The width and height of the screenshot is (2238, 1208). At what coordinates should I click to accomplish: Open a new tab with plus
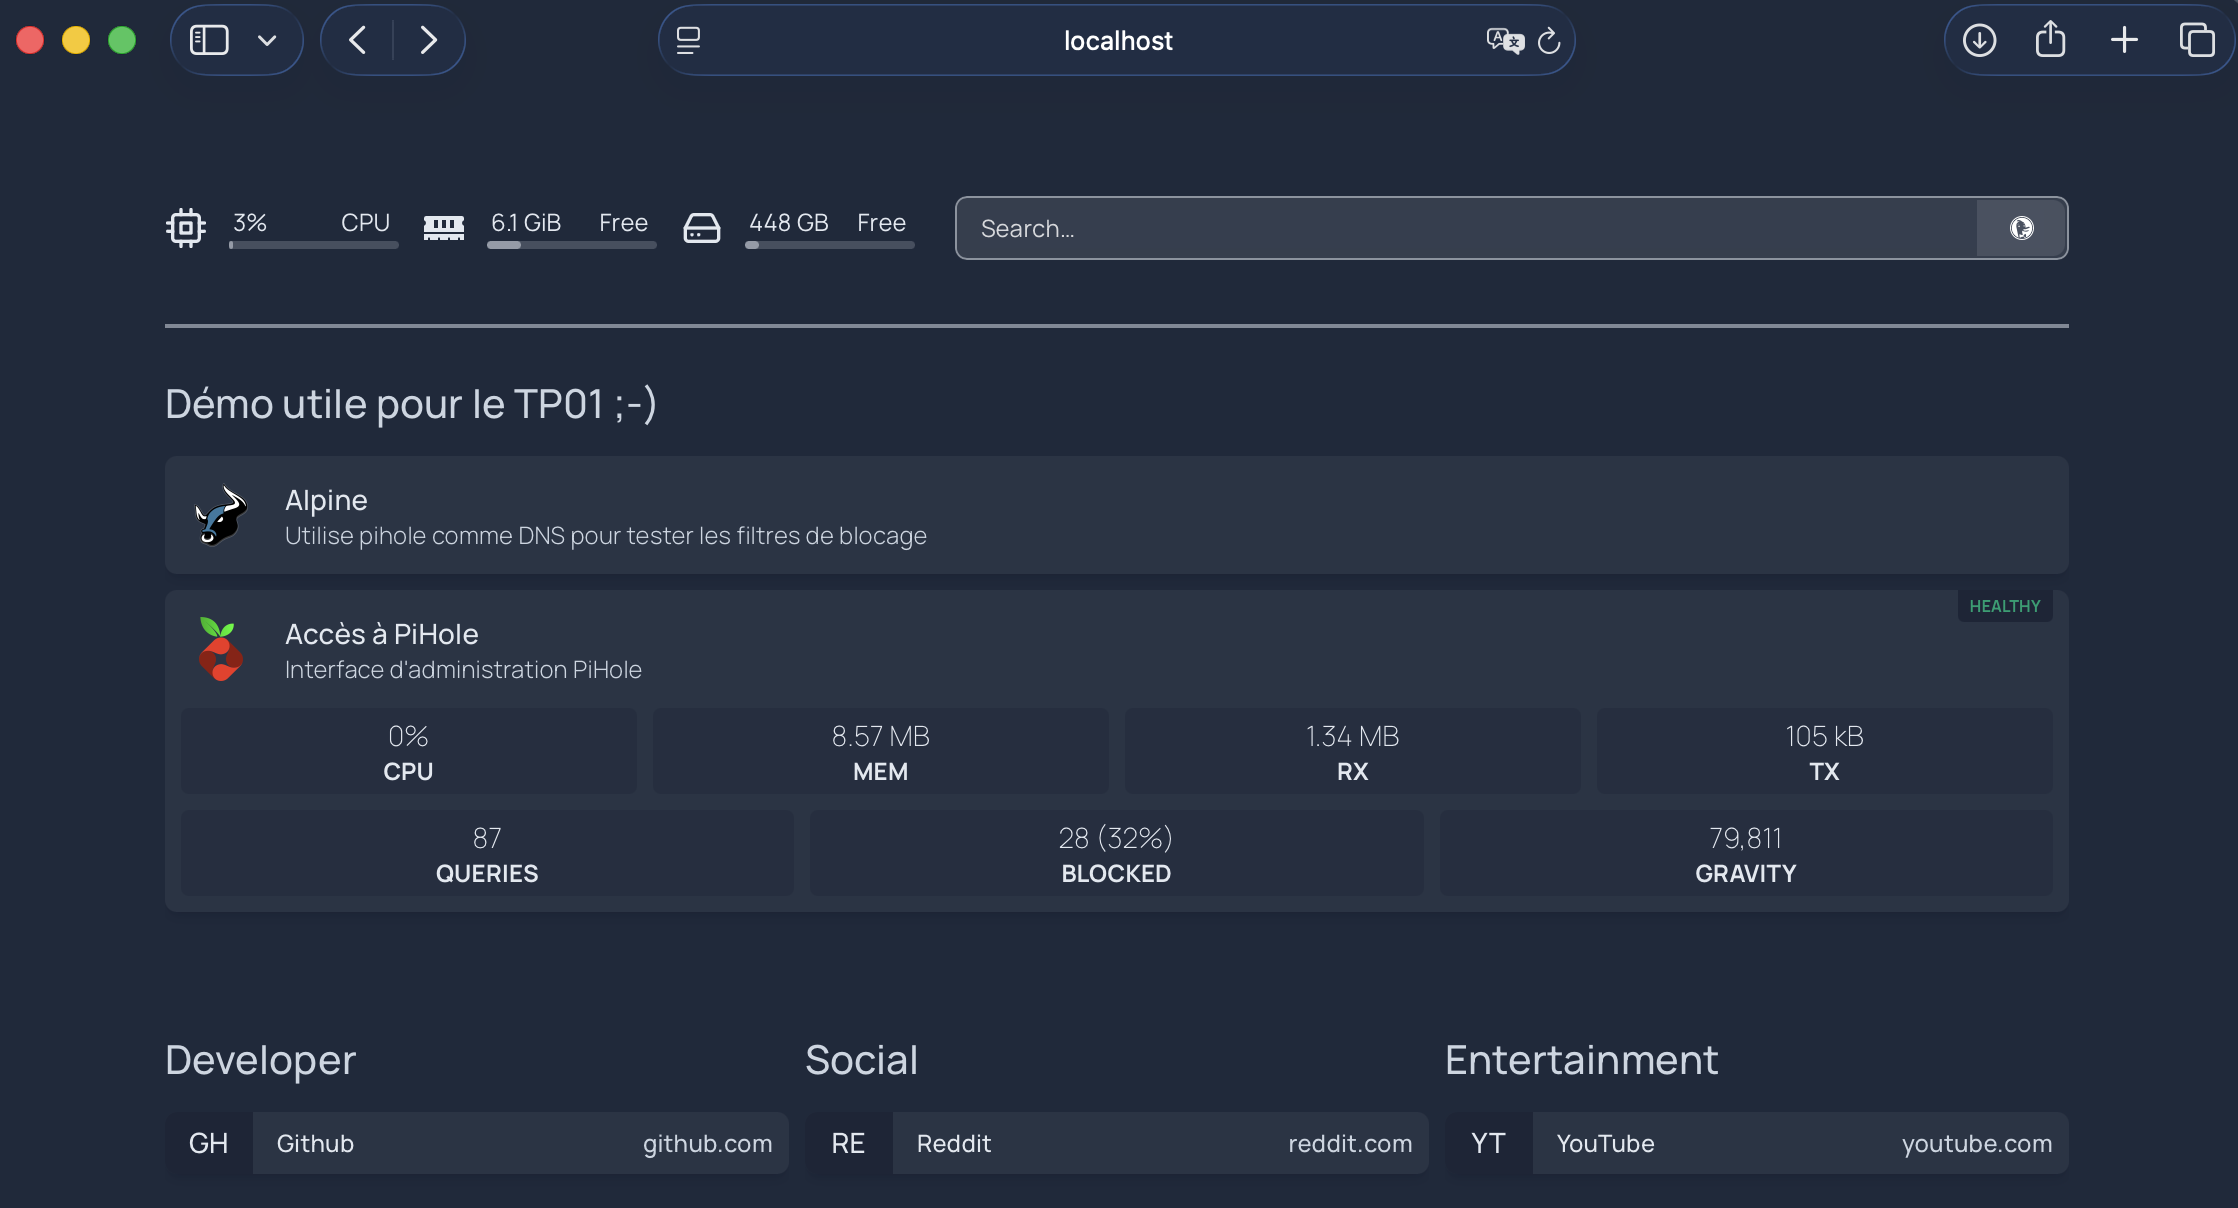(2124, 41)
